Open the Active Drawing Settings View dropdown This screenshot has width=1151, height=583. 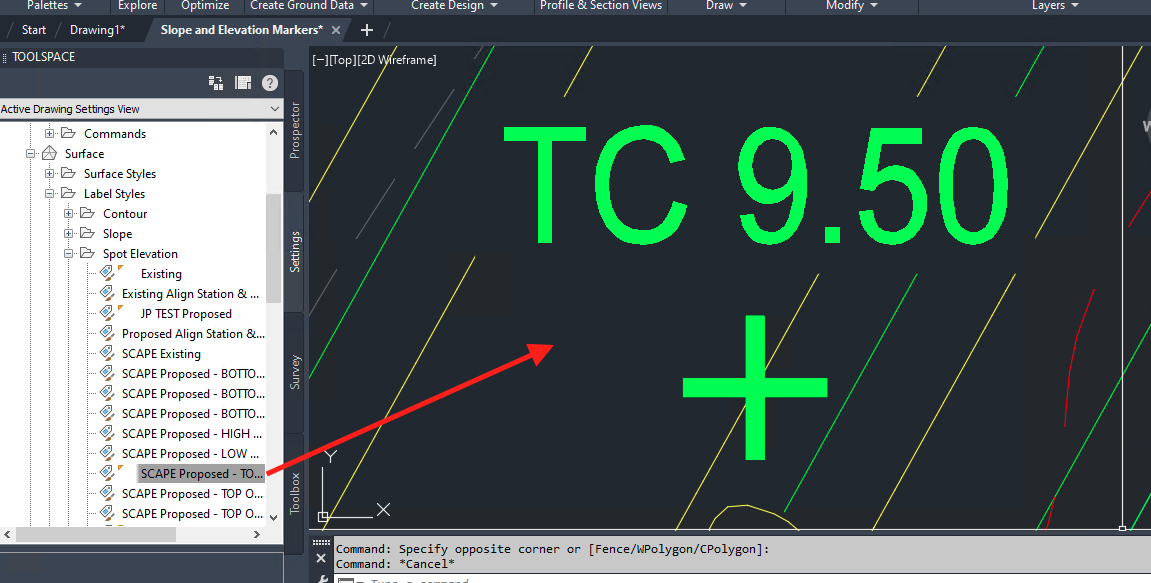275,109
